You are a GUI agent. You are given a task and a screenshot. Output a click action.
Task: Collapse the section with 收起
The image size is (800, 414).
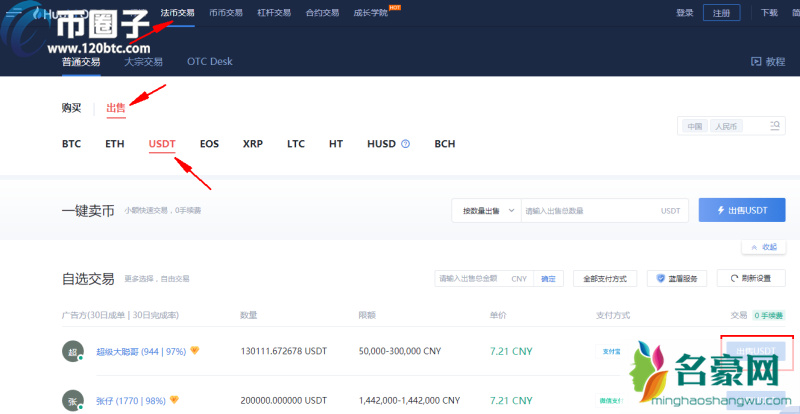point(764,247)
